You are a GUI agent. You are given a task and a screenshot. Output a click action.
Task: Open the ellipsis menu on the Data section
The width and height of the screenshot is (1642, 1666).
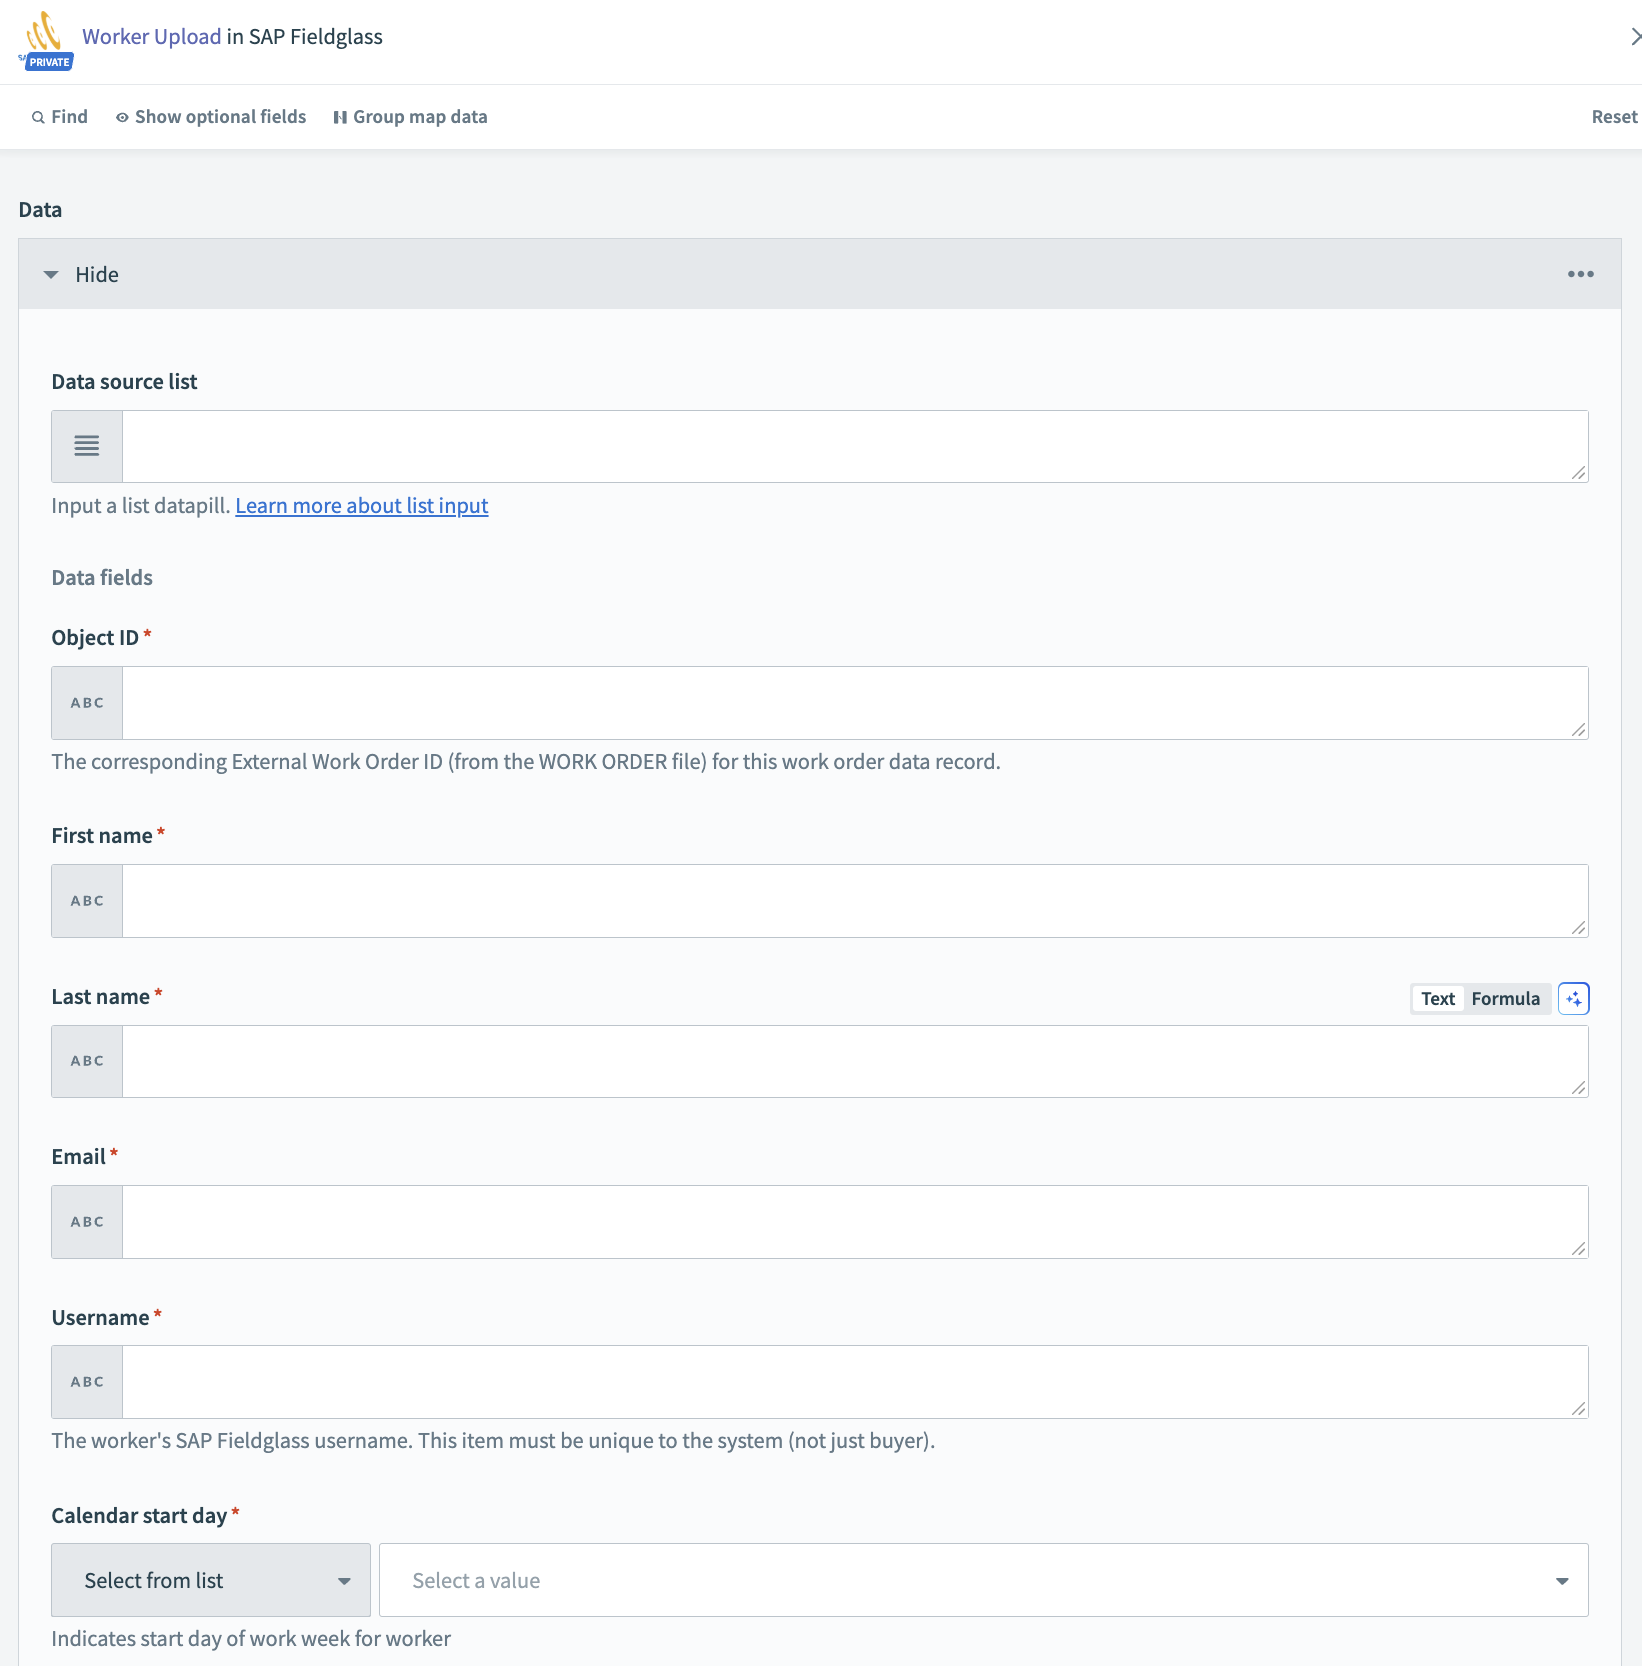click(x=1581, y=273)
